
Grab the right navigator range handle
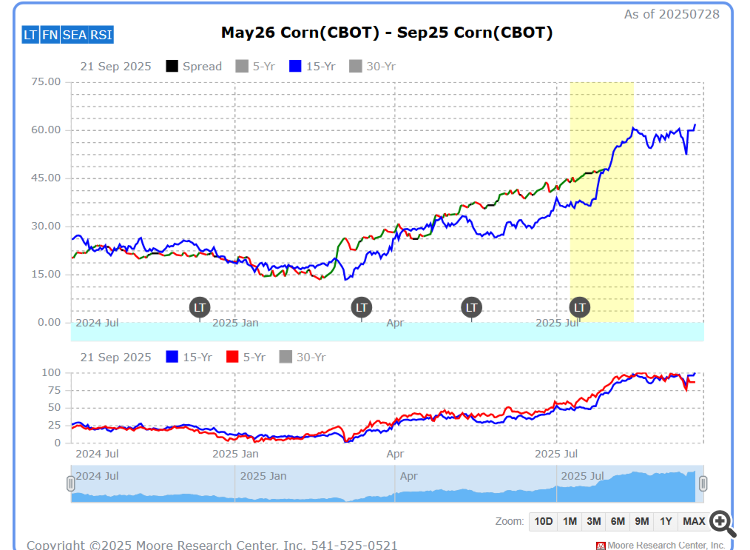tap(703, 484)
